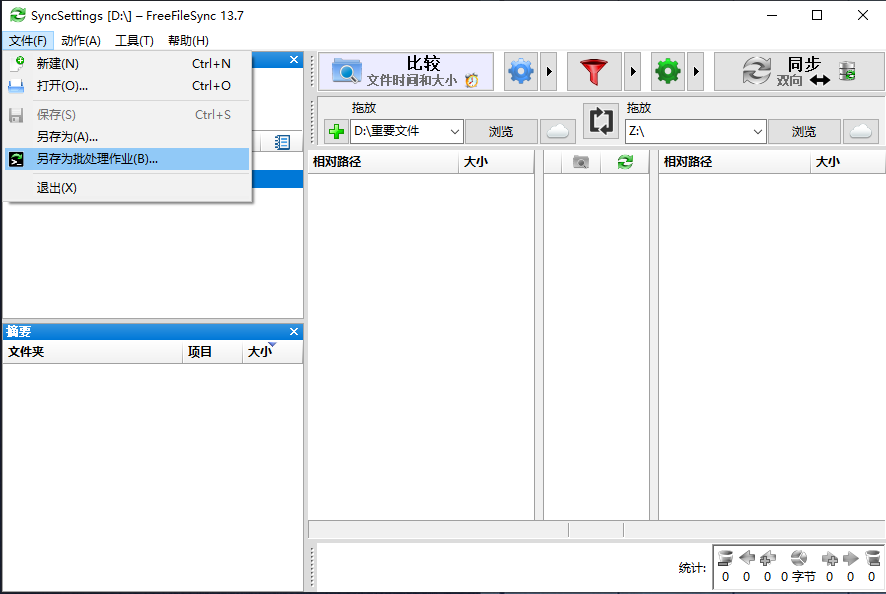
Task: Click statistics update-right arrow icon
Action: point(850,558)
